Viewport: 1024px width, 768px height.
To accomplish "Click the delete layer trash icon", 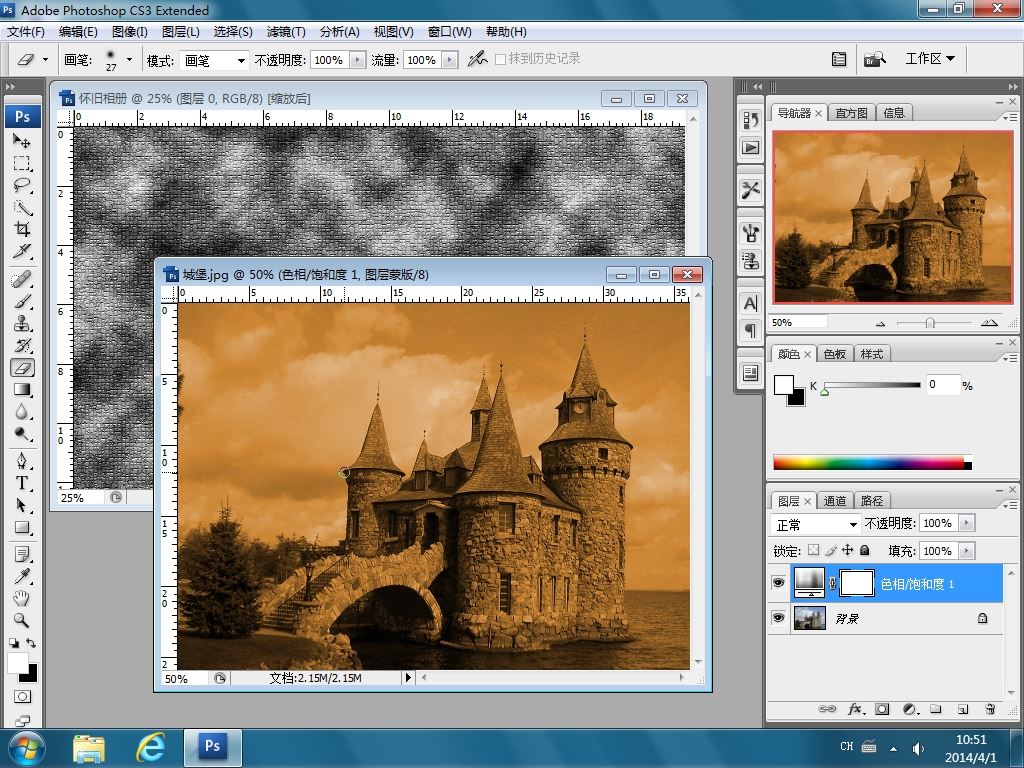I will coord(990,709).
